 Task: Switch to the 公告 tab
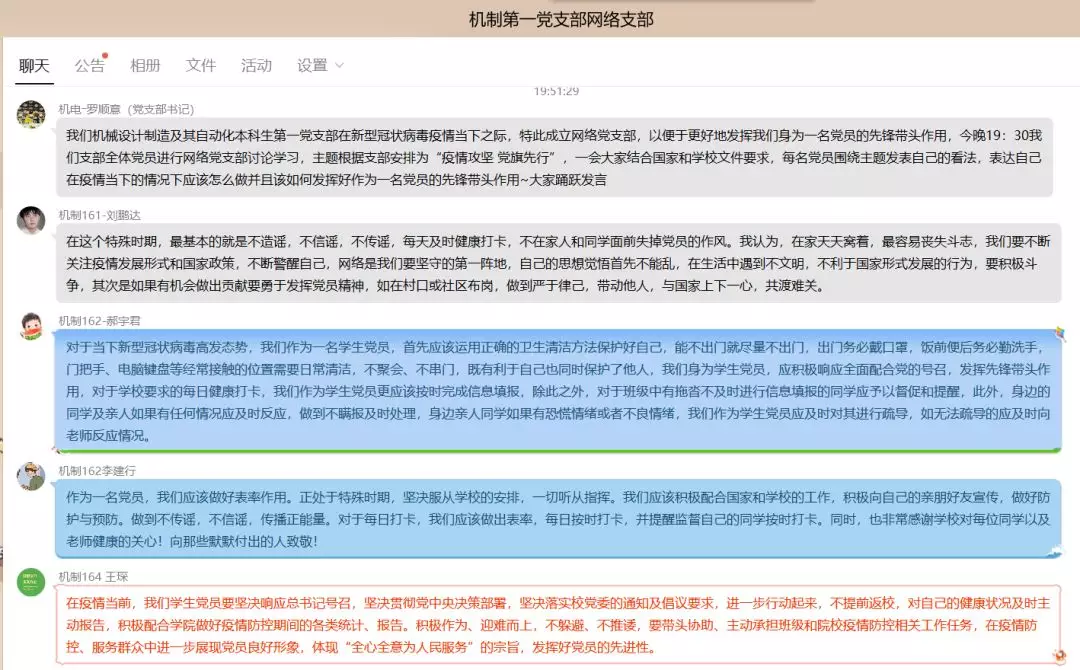point(90,64)
